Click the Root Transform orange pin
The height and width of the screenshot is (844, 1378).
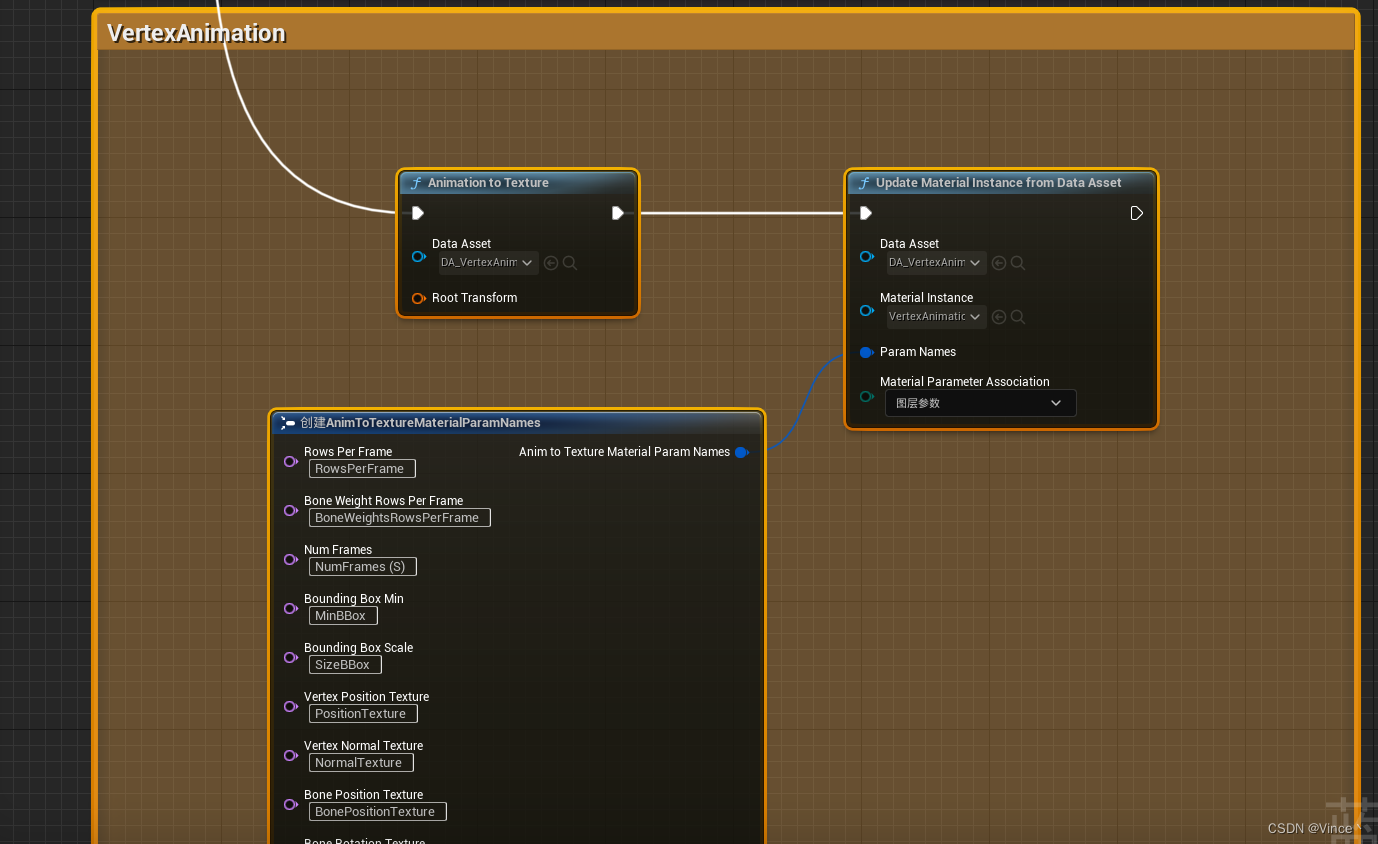tap(419, 298)
